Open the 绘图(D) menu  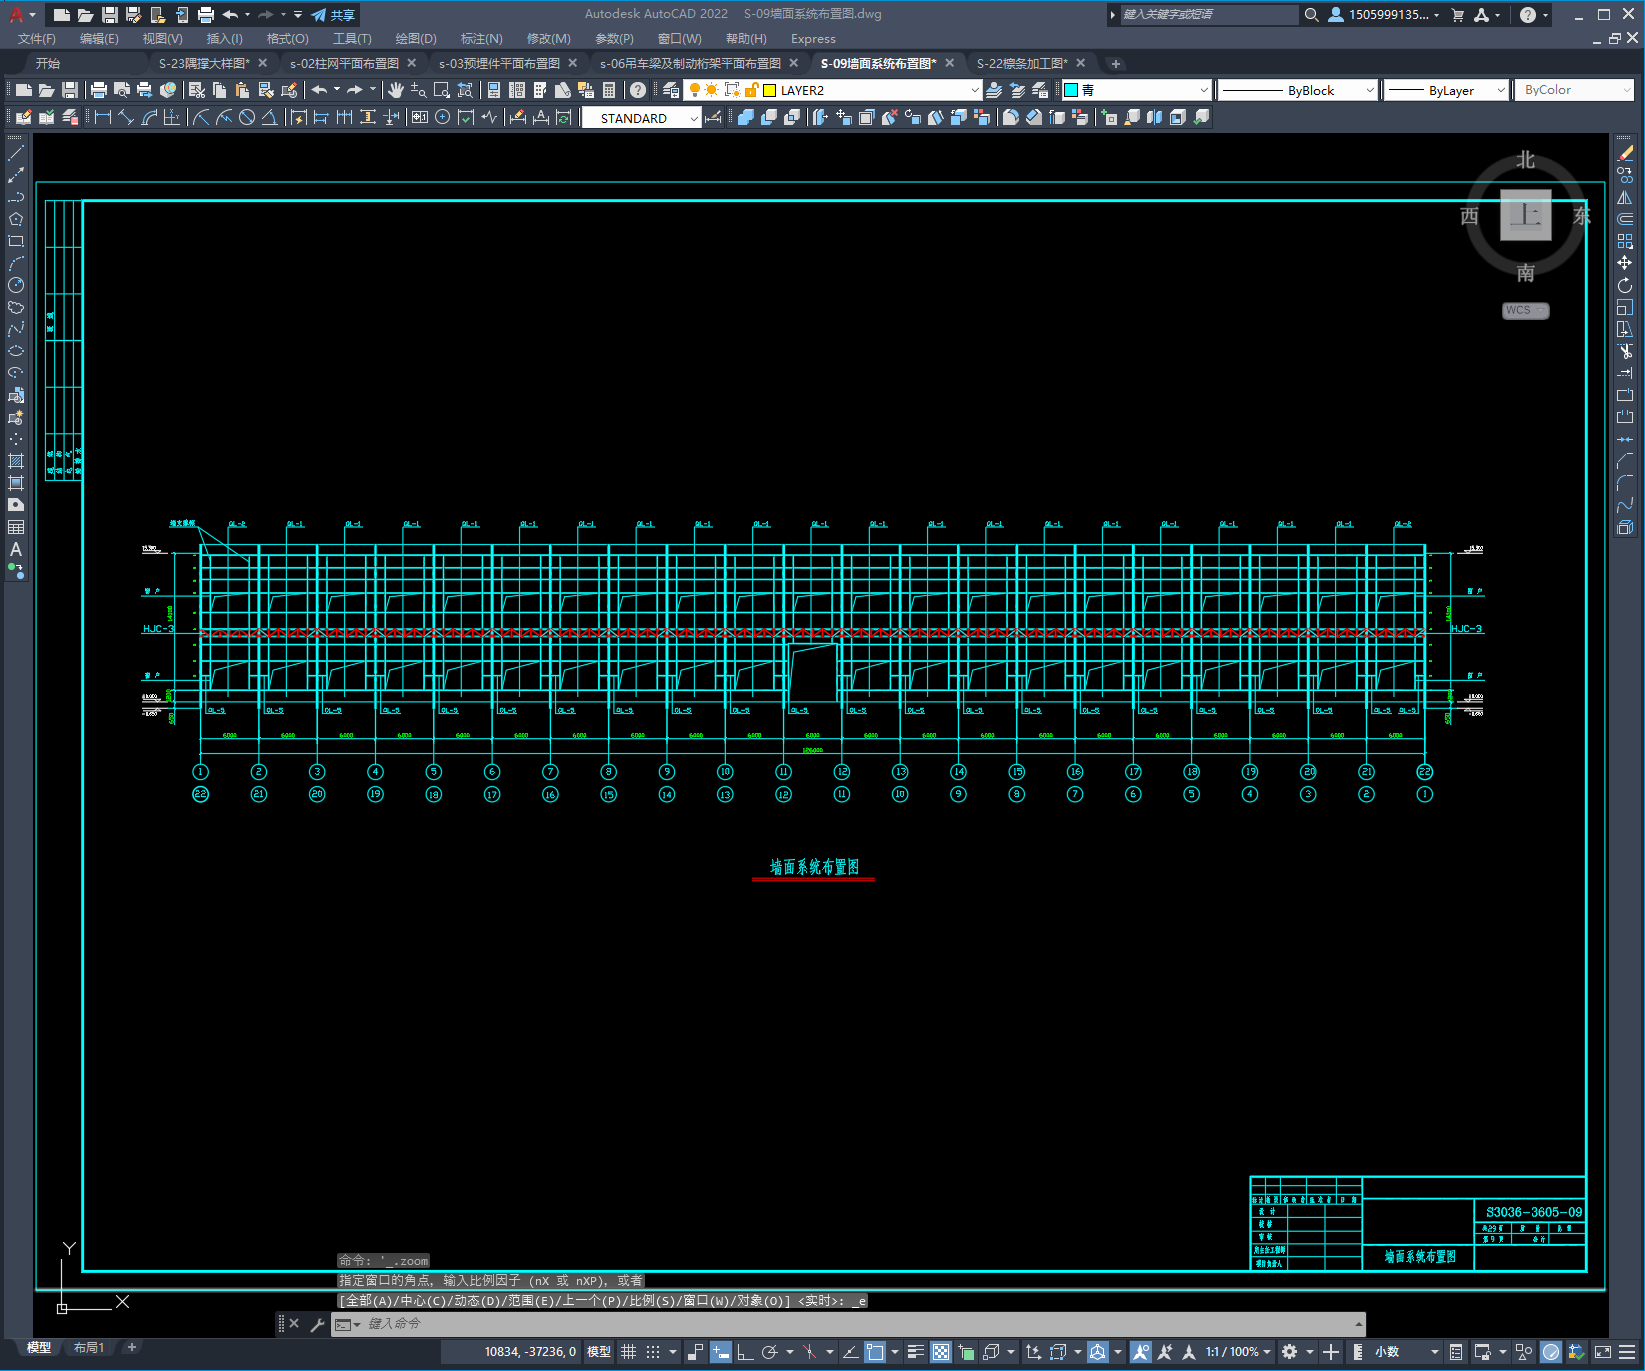click(416, 39)
